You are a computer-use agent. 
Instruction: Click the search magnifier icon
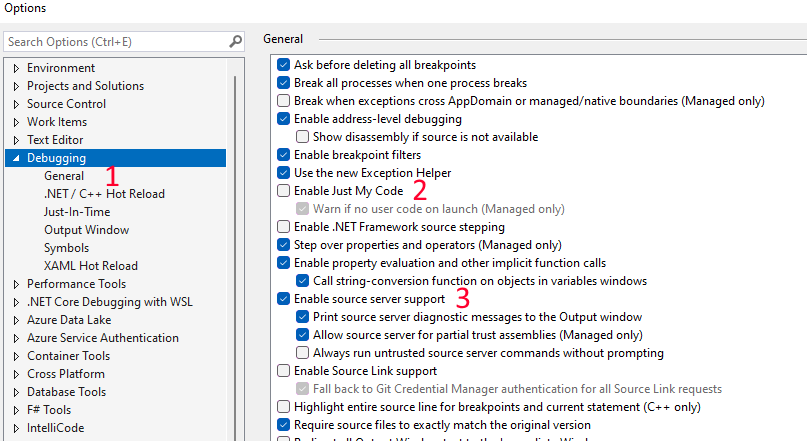click(x=235, y=41)
